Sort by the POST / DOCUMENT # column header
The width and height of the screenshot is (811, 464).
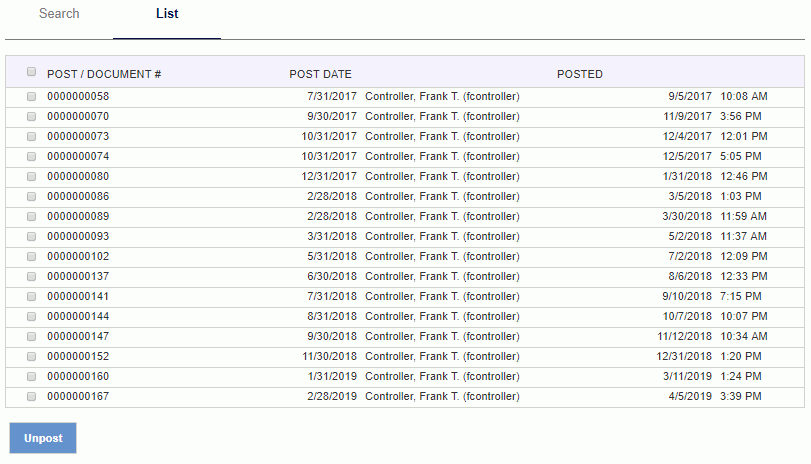(104, 74)
